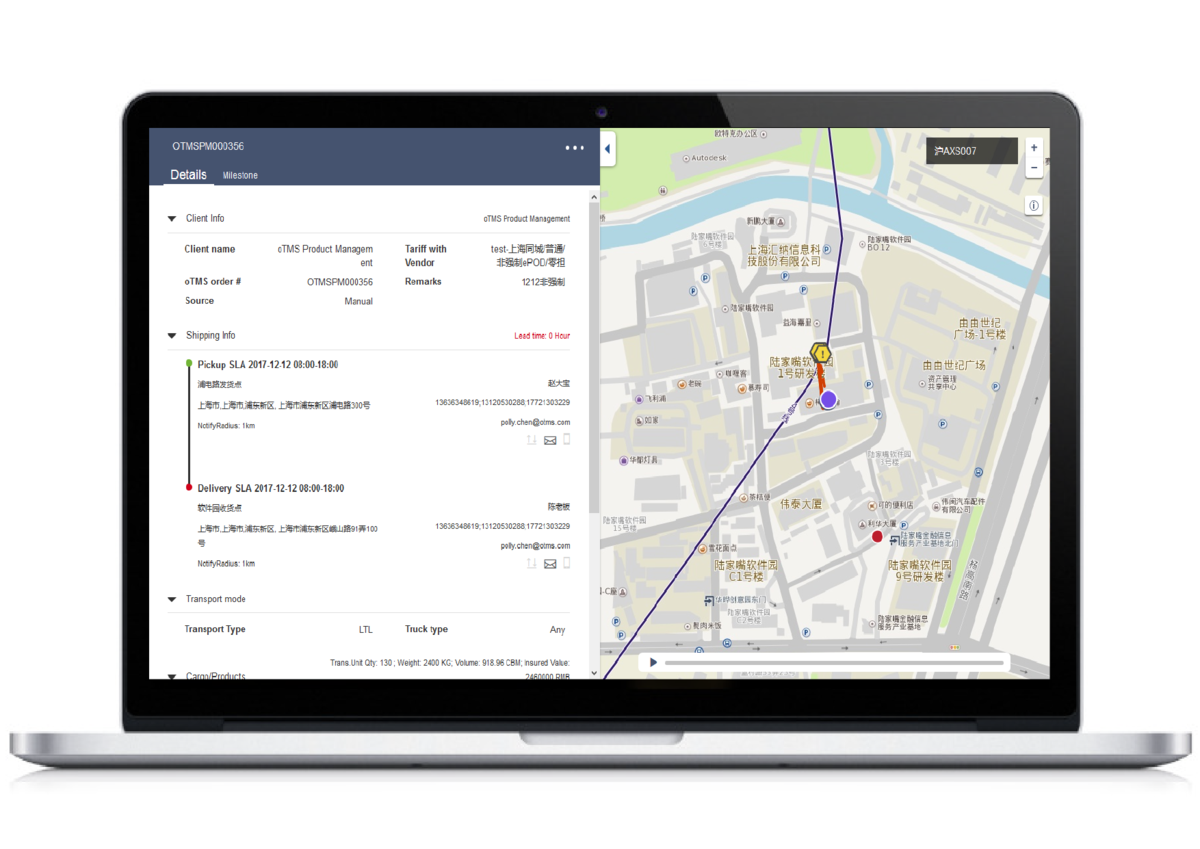Collapse the Client Info section
The width and height of the screenshot is (1200, 849).
pyautogui.click(x=172, y=218)
